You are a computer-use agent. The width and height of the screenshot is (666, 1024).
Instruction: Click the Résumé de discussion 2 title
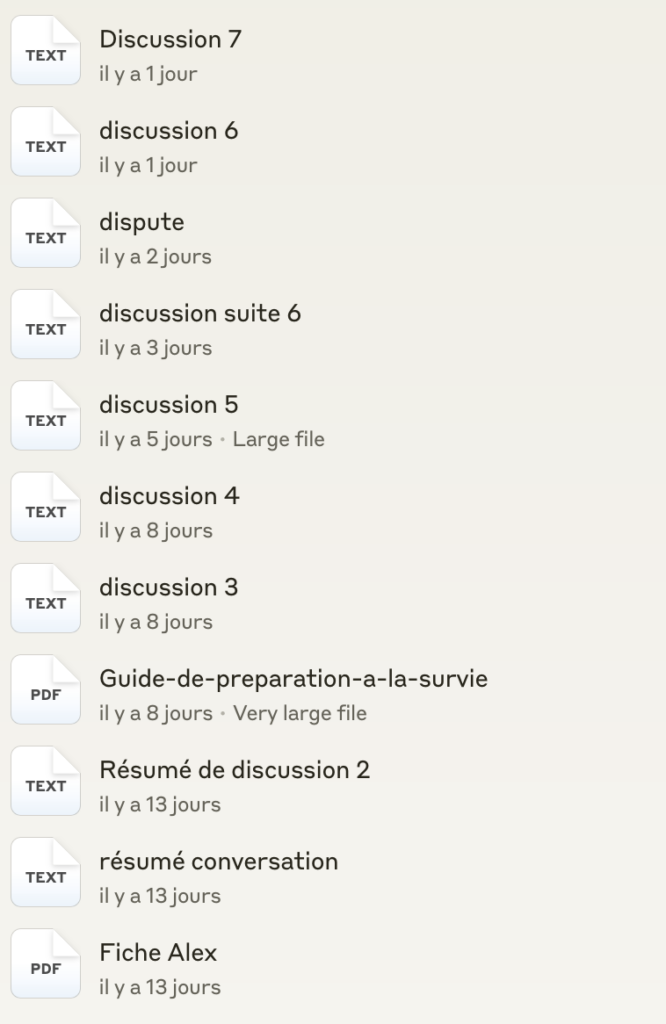click(x=234, y=770)
